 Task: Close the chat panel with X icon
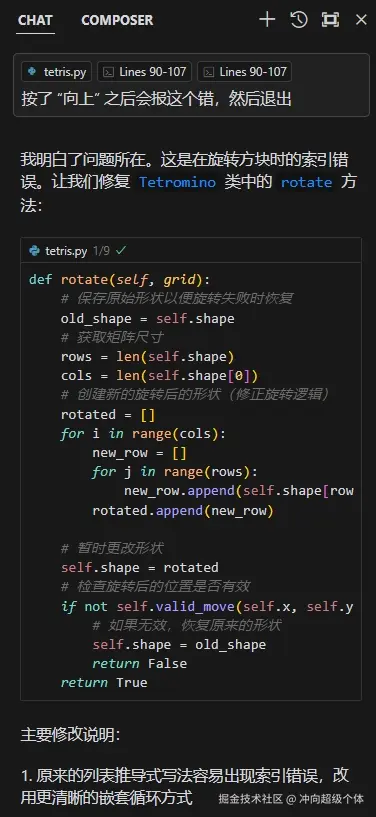coord(361,20)
